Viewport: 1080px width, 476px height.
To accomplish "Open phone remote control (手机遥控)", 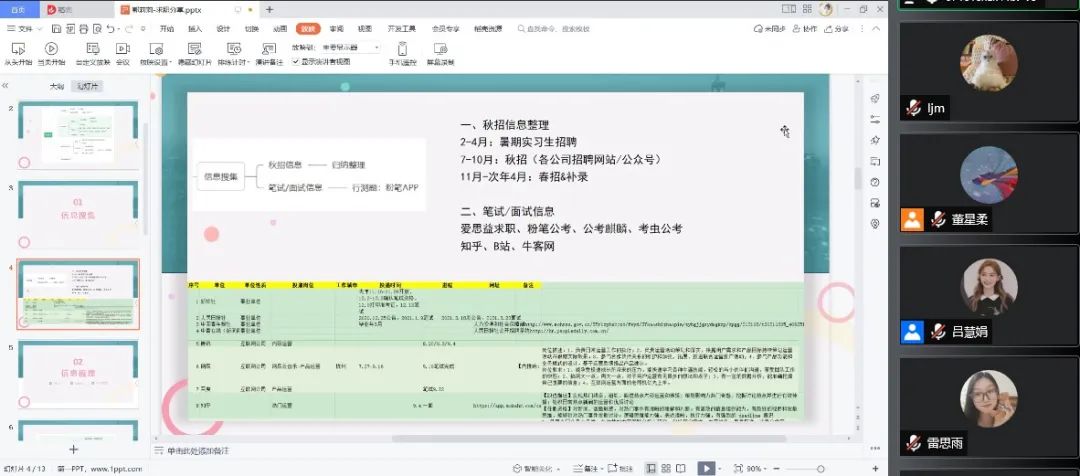I will click(x=403, y=52).
